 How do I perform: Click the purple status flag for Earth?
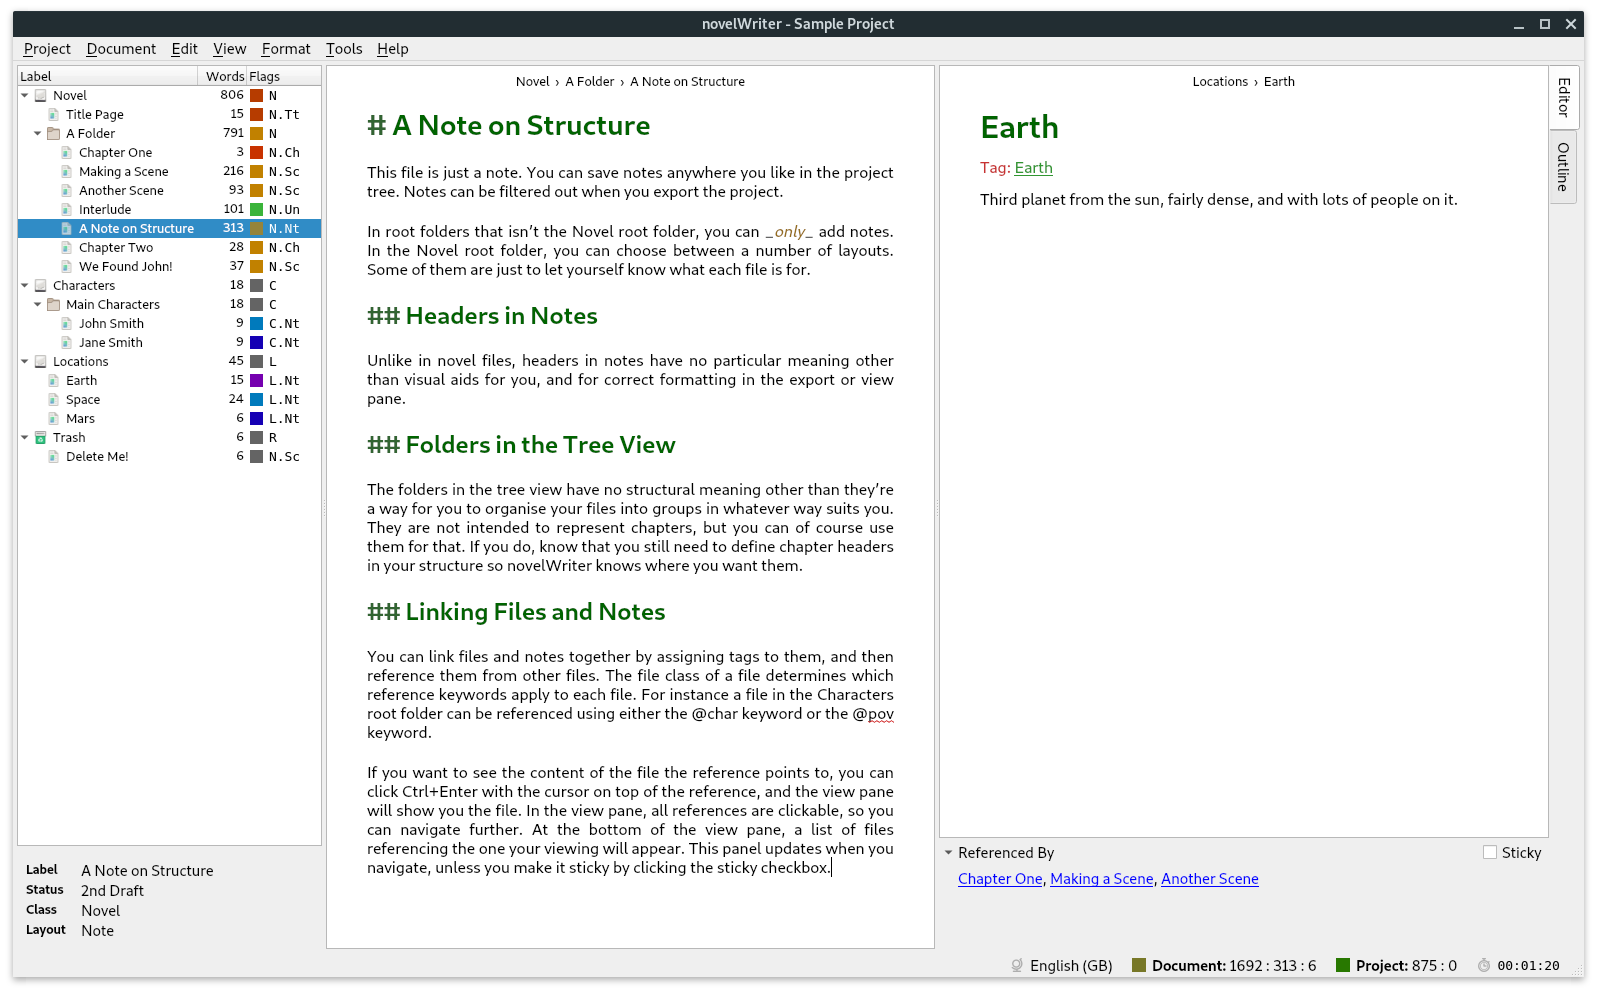pos(256,381)
